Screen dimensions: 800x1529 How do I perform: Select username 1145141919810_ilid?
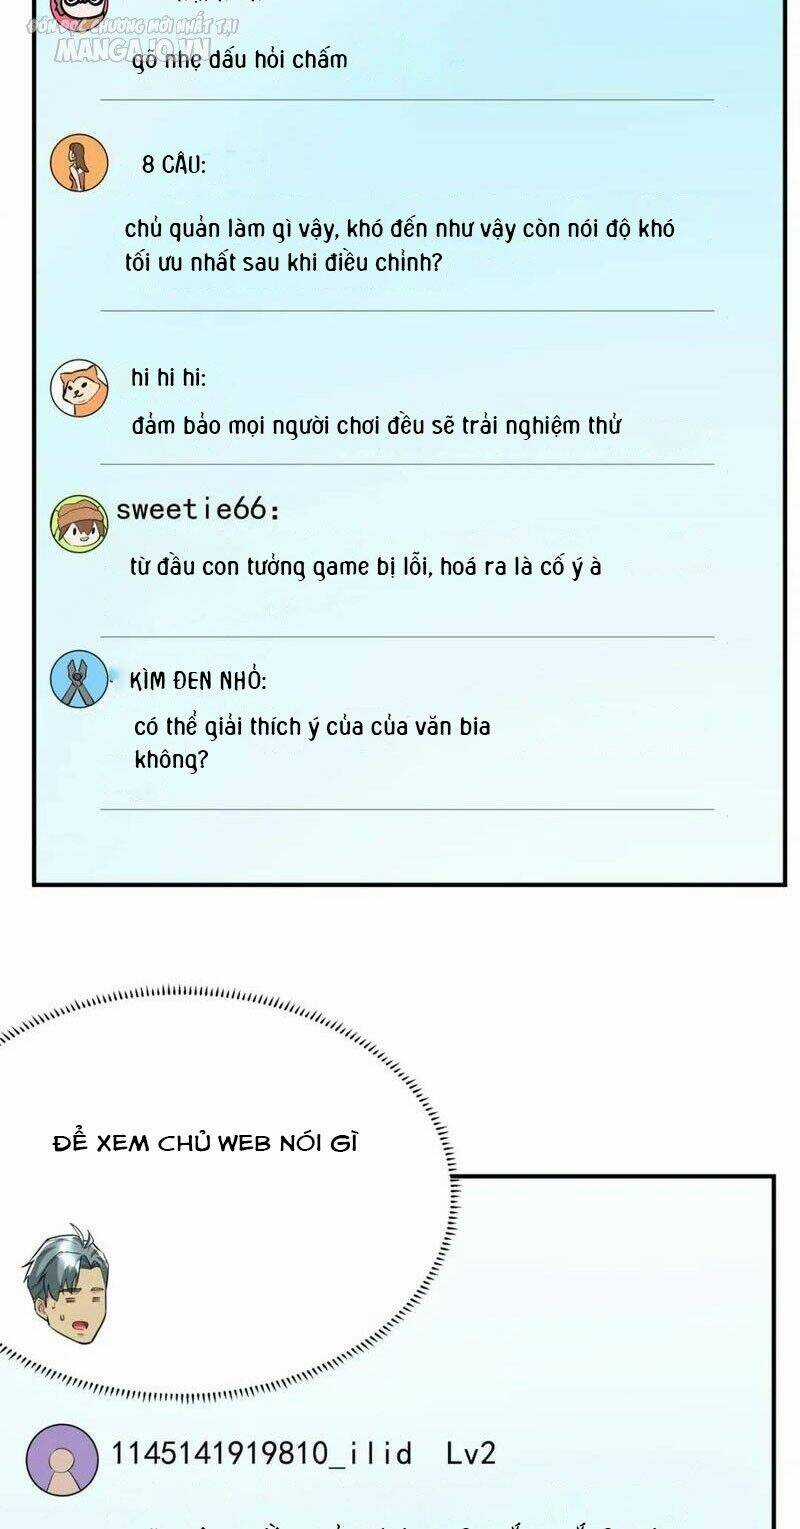262,1453
